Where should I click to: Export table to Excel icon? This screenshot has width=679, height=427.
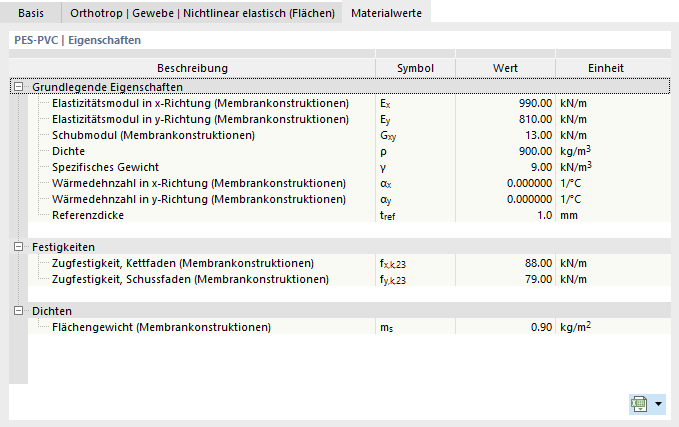point(639,404)
